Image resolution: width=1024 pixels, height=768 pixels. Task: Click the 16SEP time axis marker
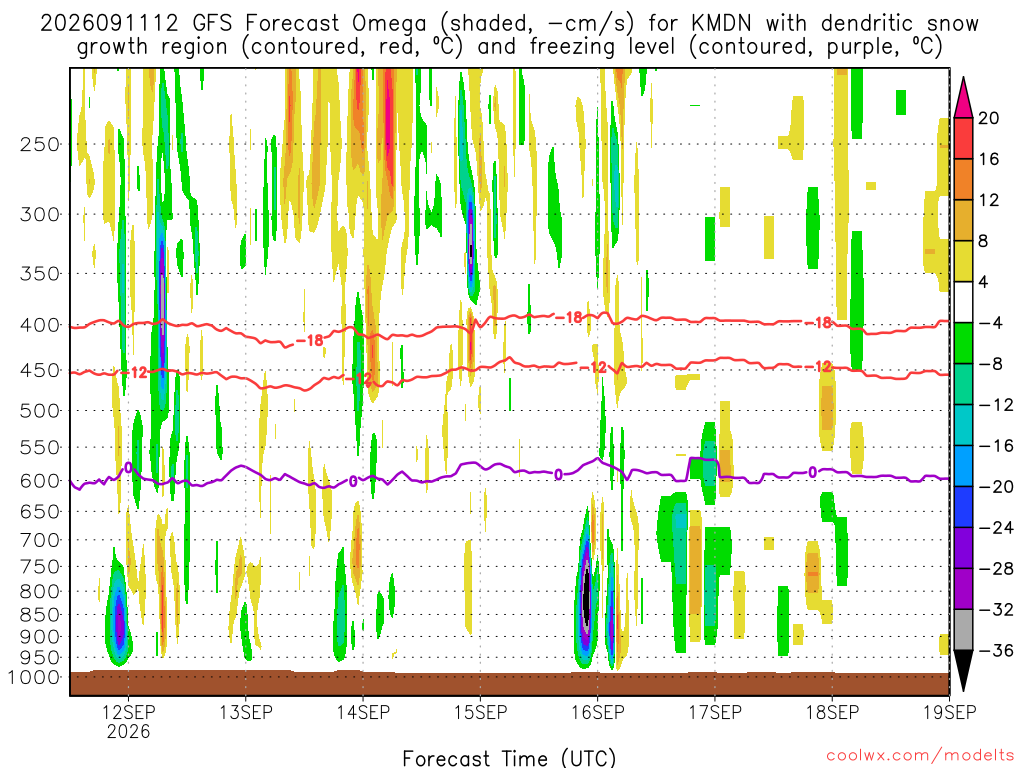tap(598, 712)
